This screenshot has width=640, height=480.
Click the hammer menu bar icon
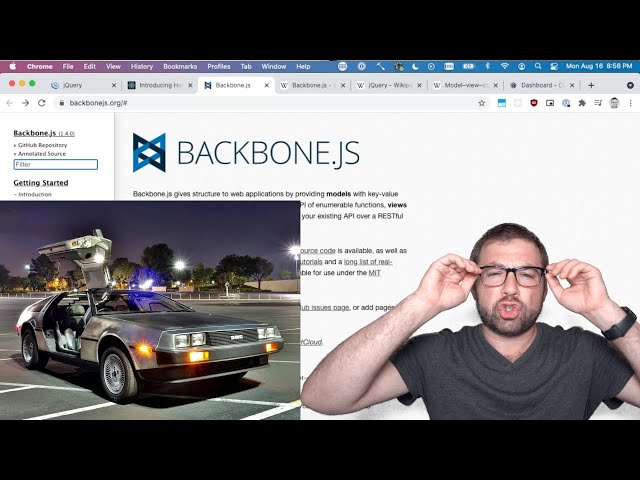point(380,66)
